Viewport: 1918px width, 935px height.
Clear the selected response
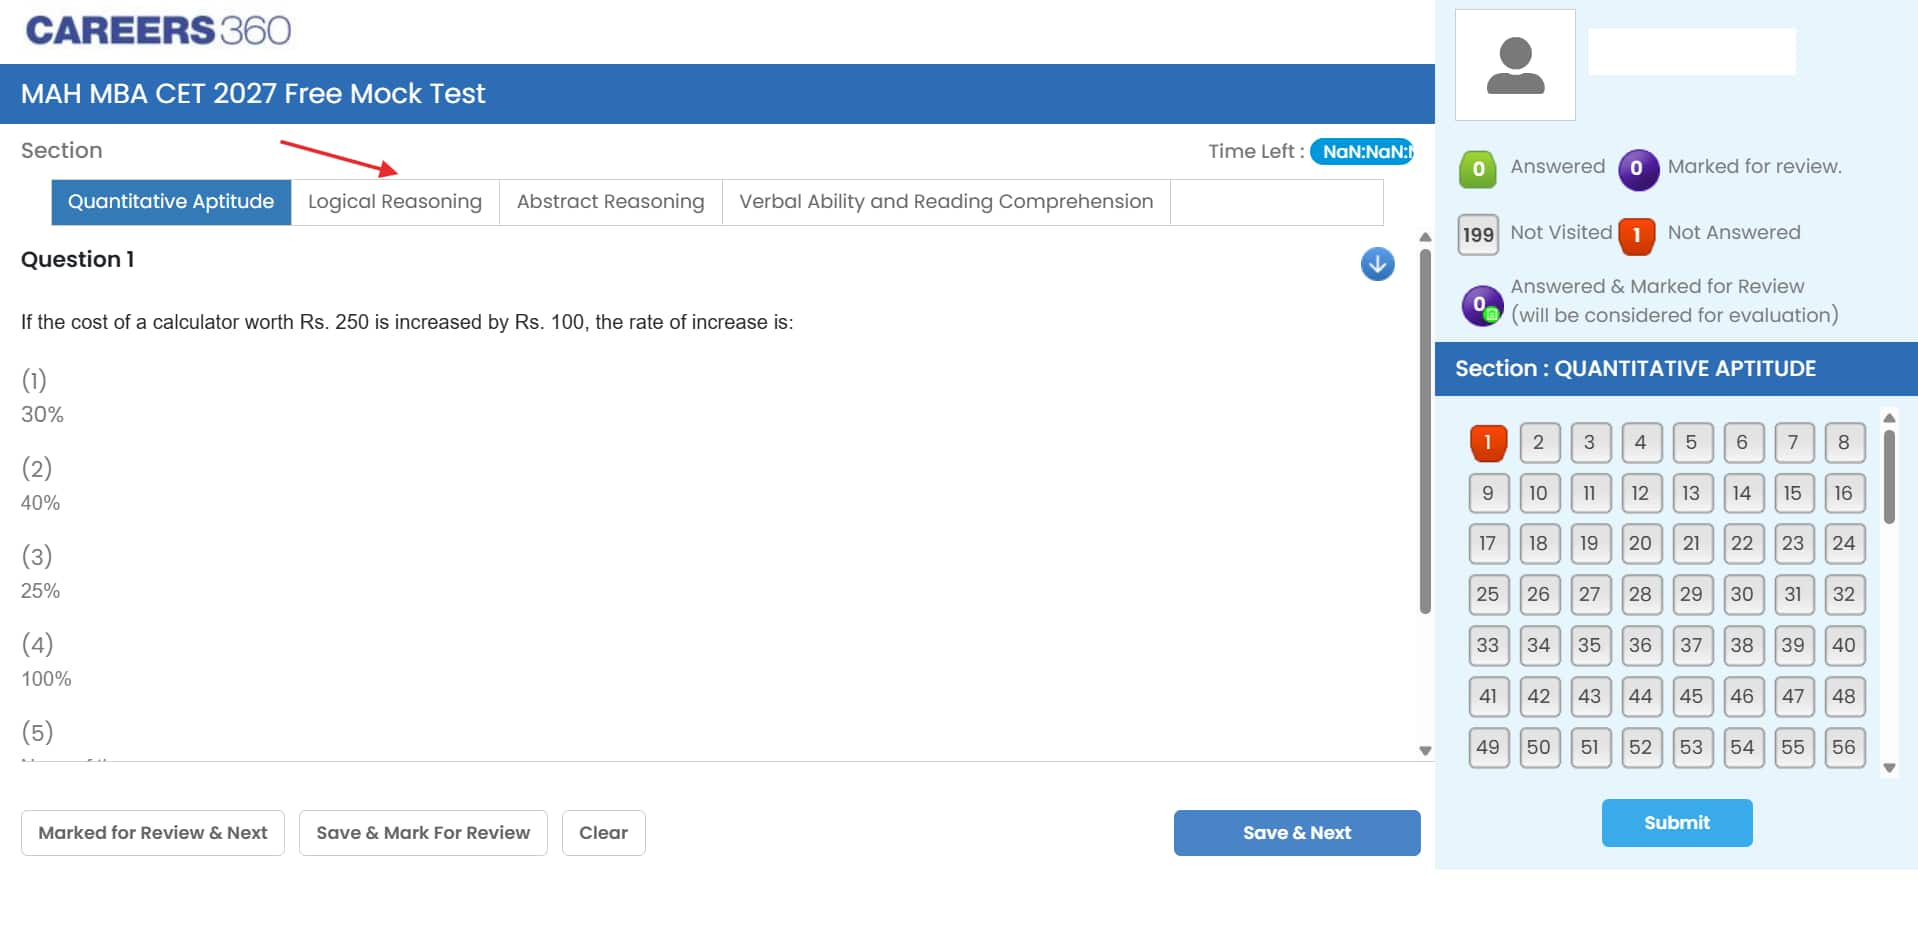pos(604,833)
